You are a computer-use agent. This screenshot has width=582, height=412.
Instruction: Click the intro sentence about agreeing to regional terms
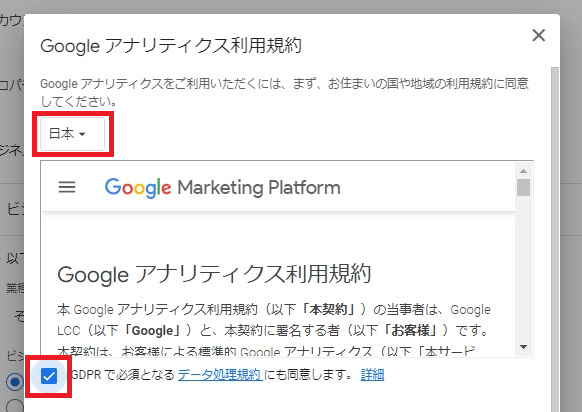284,92
